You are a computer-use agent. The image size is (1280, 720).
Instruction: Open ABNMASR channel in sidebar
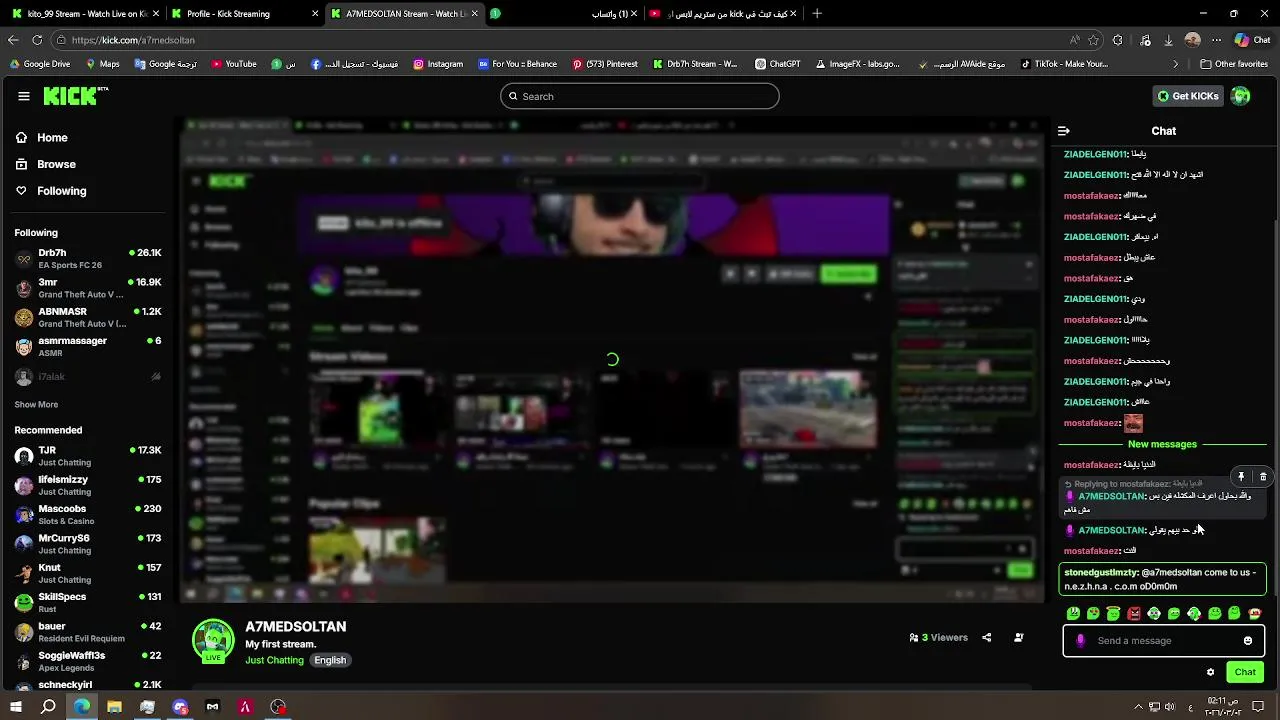(88, 317)
